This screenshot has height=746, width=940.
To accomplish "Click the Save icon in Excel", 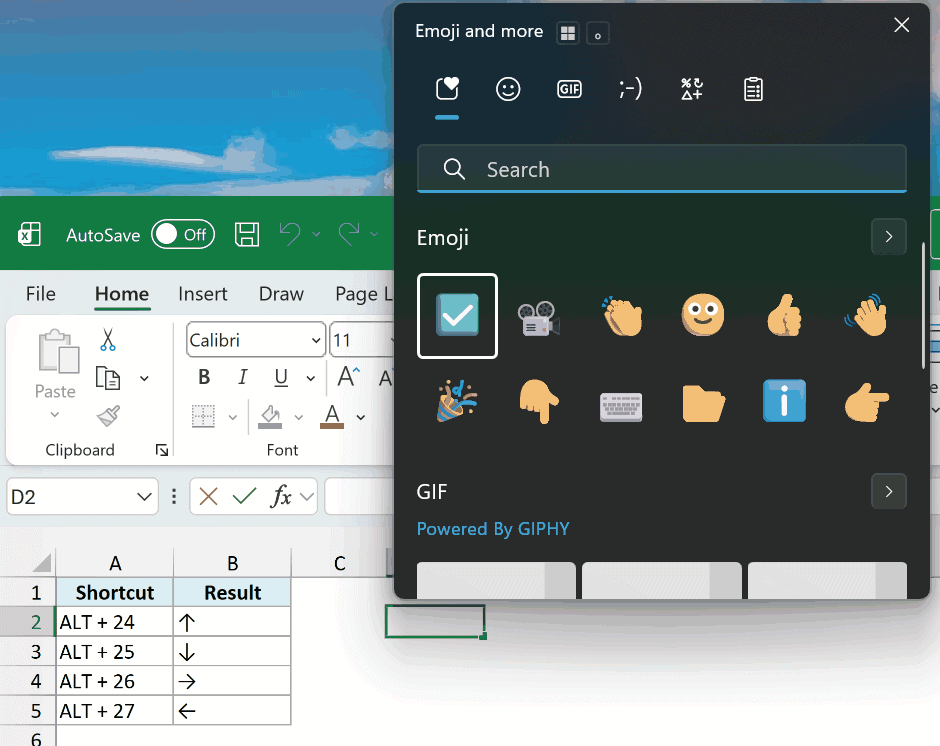I will (x=246, y=234).
